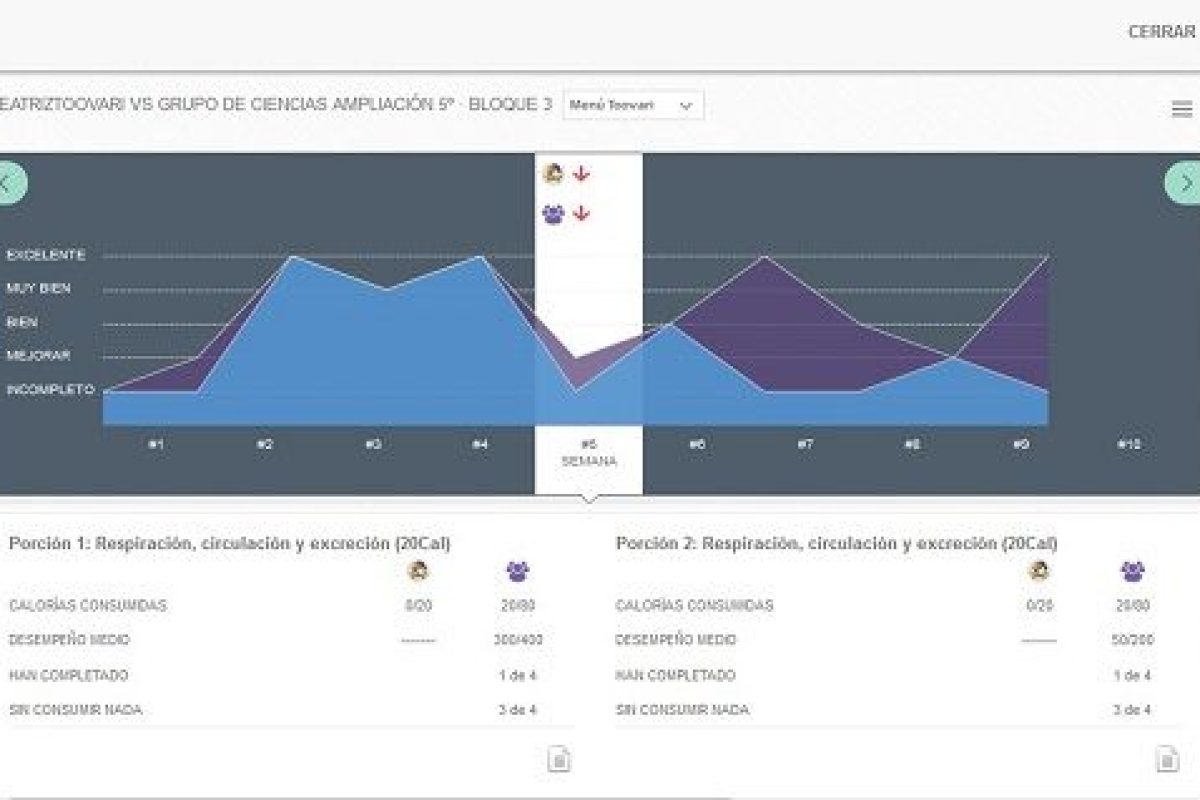
Task: Click the BIEN axis label
Action: 22,323
